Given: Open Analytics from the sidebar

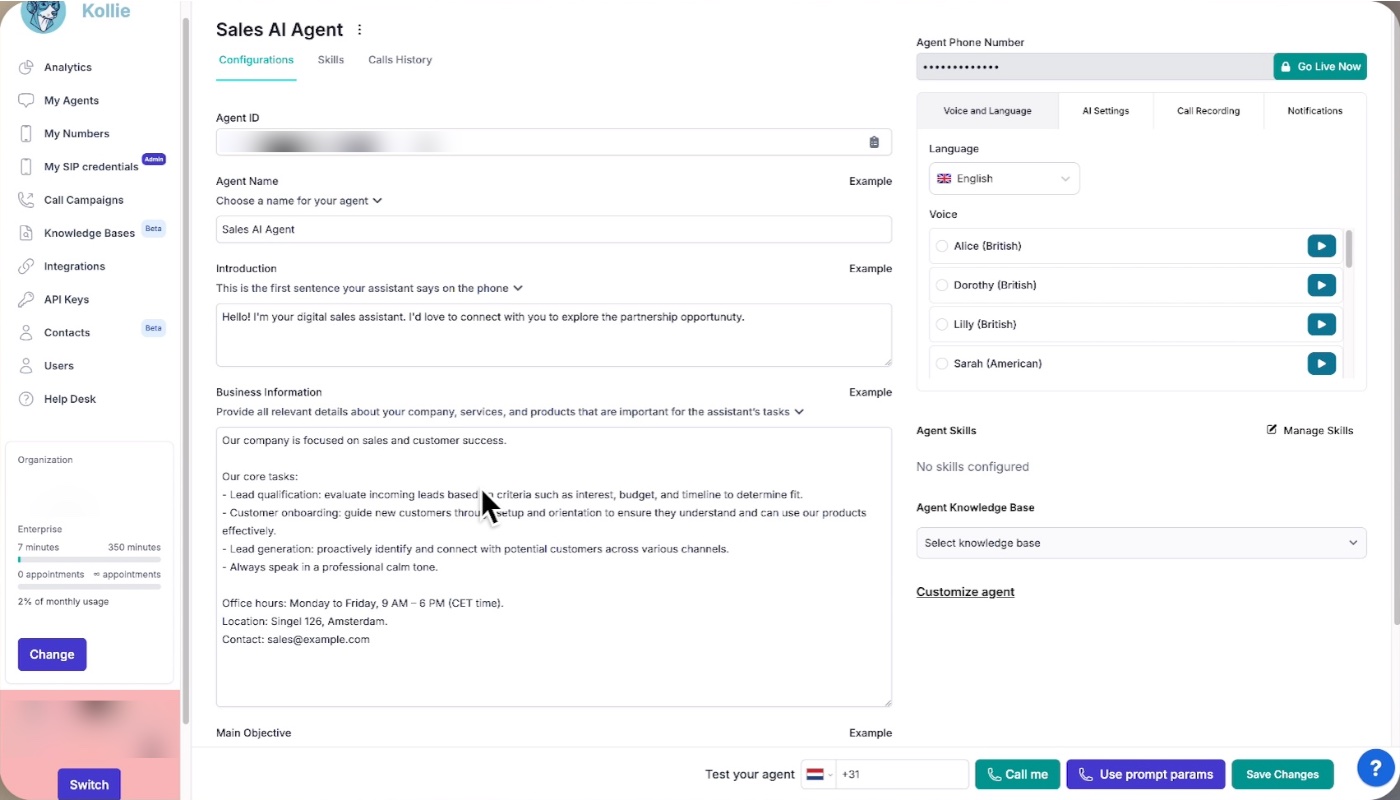Looking at the screenshot, I should pos(67,67).
